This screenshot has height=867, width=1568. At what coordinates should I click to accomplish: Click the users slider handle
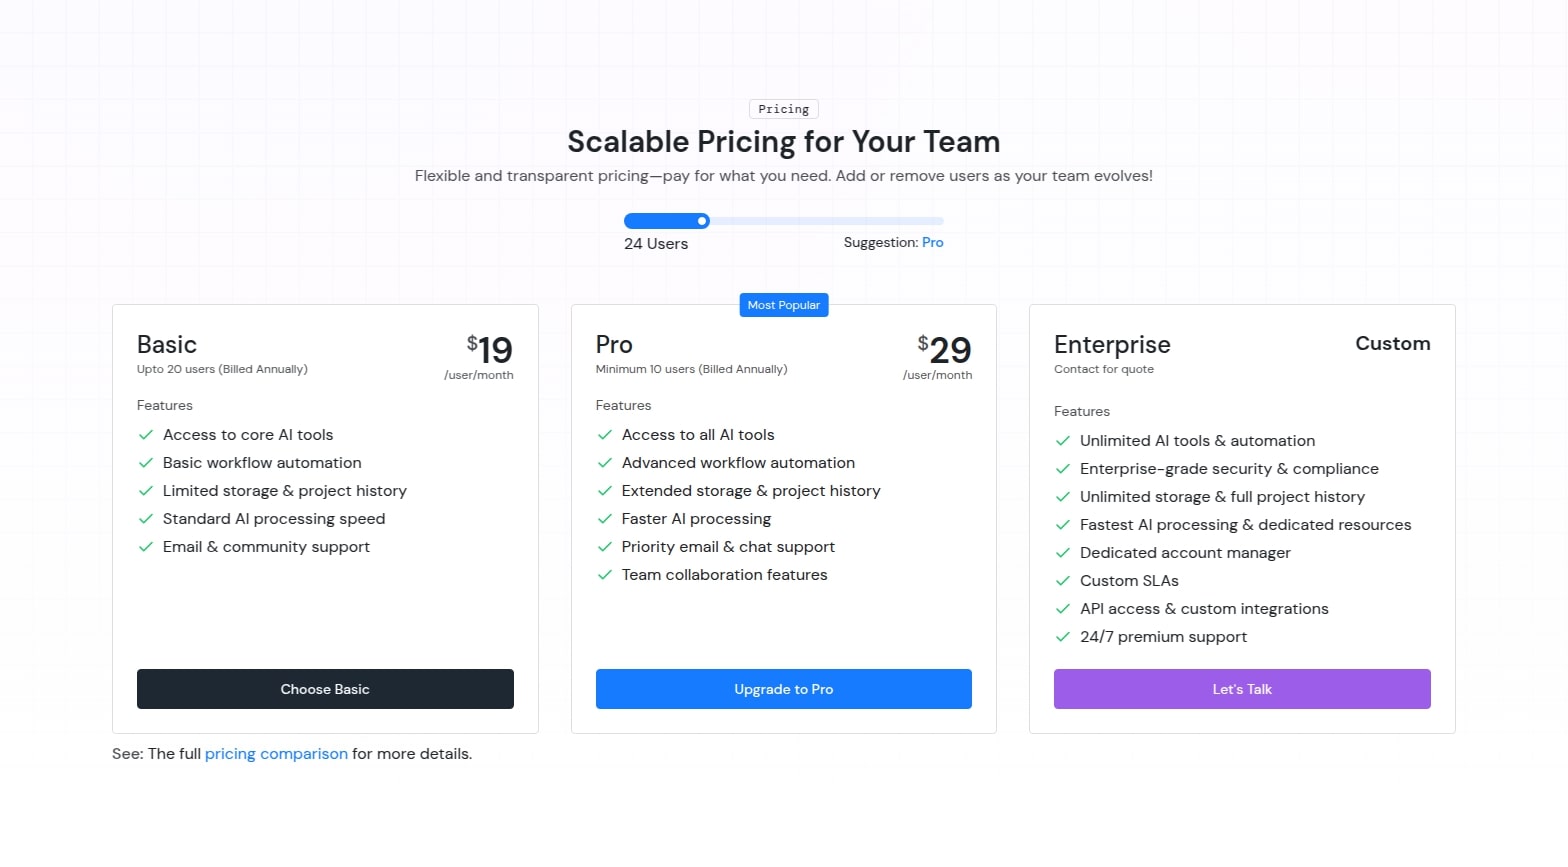(703, 221)
